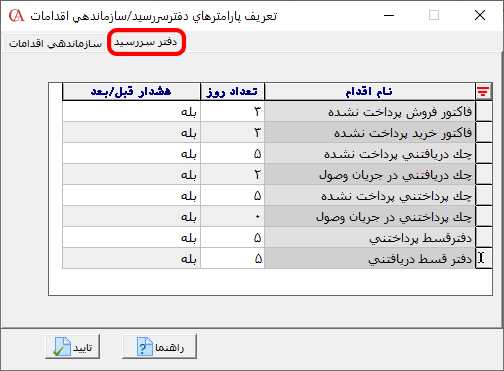
Task: Edit day count for چك دريافتني در جريان وصول
Action: tap(232, 174)
